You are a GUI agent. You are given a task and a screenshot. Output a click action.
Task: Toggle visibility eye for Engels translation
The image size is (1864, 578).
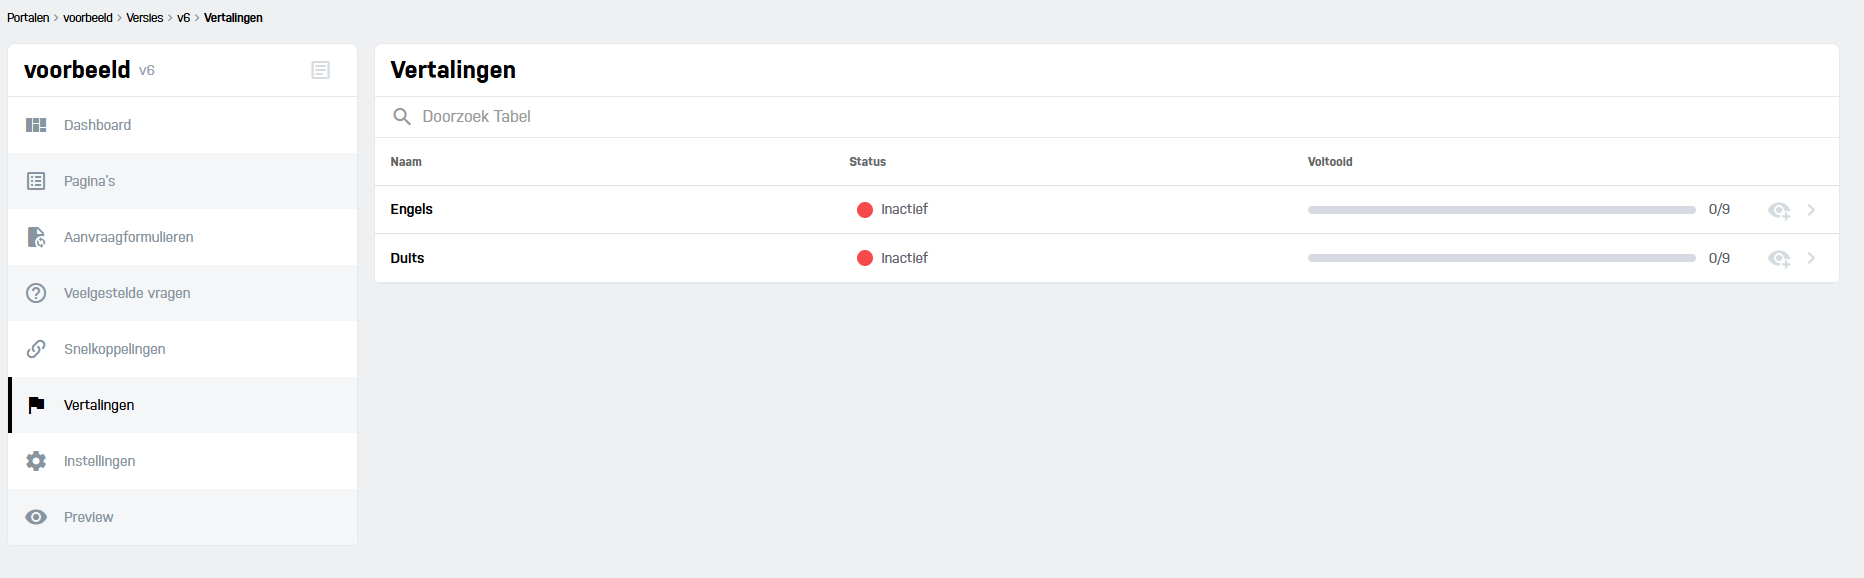(x=1779, y=210)
